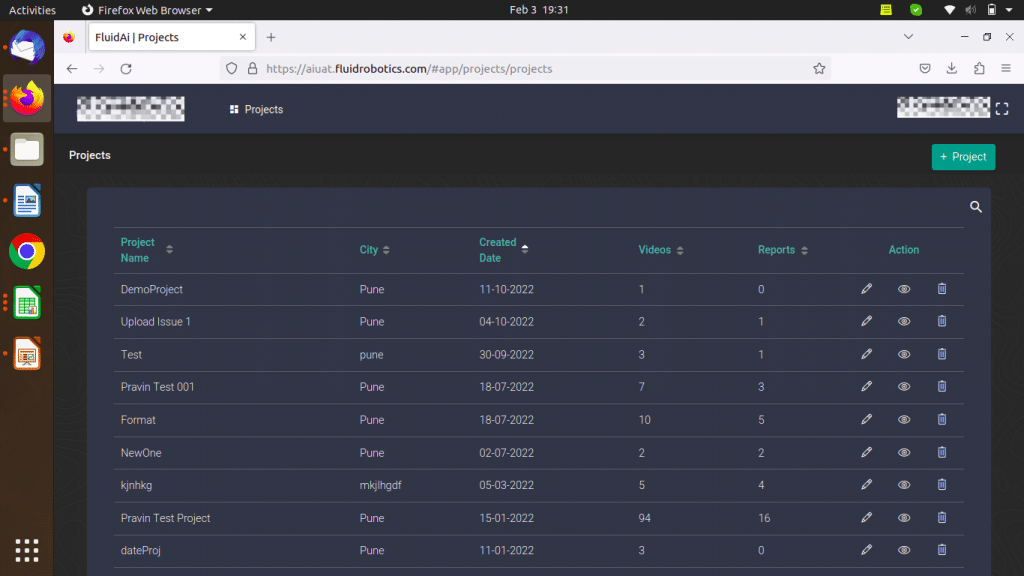Bookmark this page with star icon
The width and height of the screenshot is (1024, 576).
click(819, 69)
